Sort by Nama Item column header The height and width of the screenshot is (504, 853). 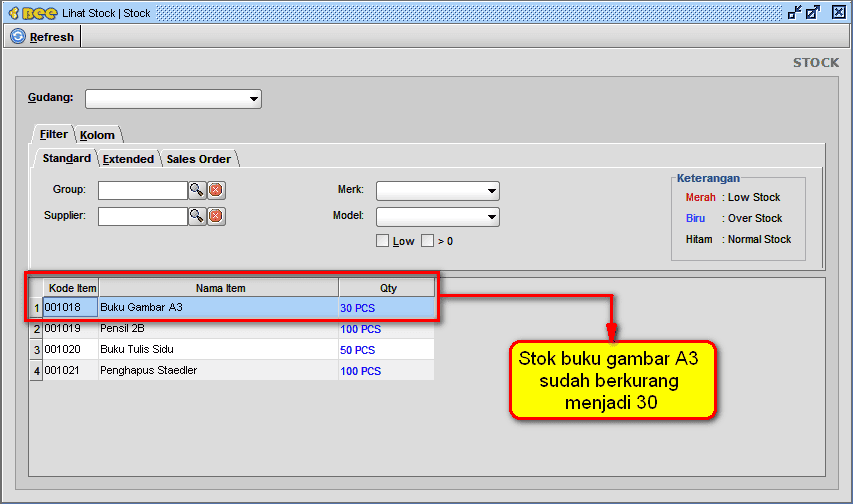219,288
